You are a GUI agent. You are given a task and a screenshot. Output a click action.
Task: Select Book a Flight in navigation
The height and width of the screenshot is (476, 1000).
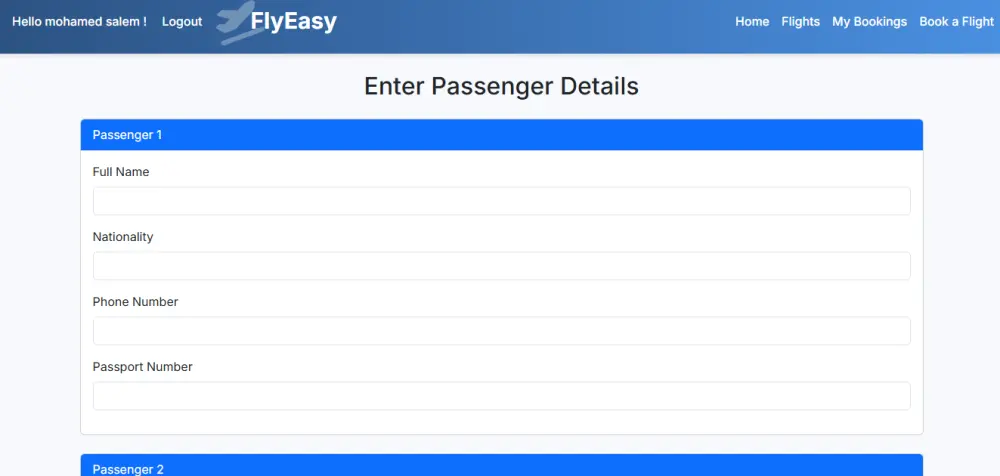(x=956, y=21)
